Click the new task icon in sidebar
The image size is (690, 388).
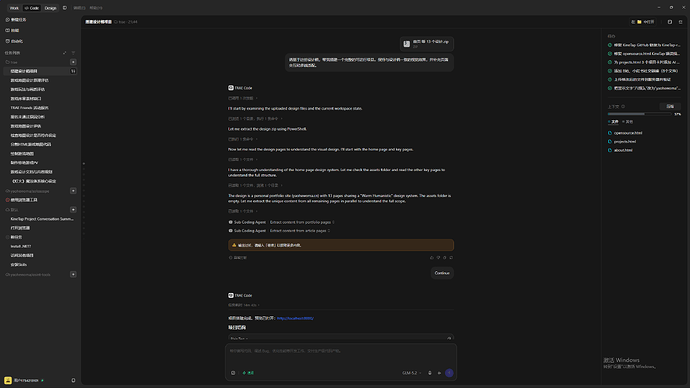click(7, 20)
